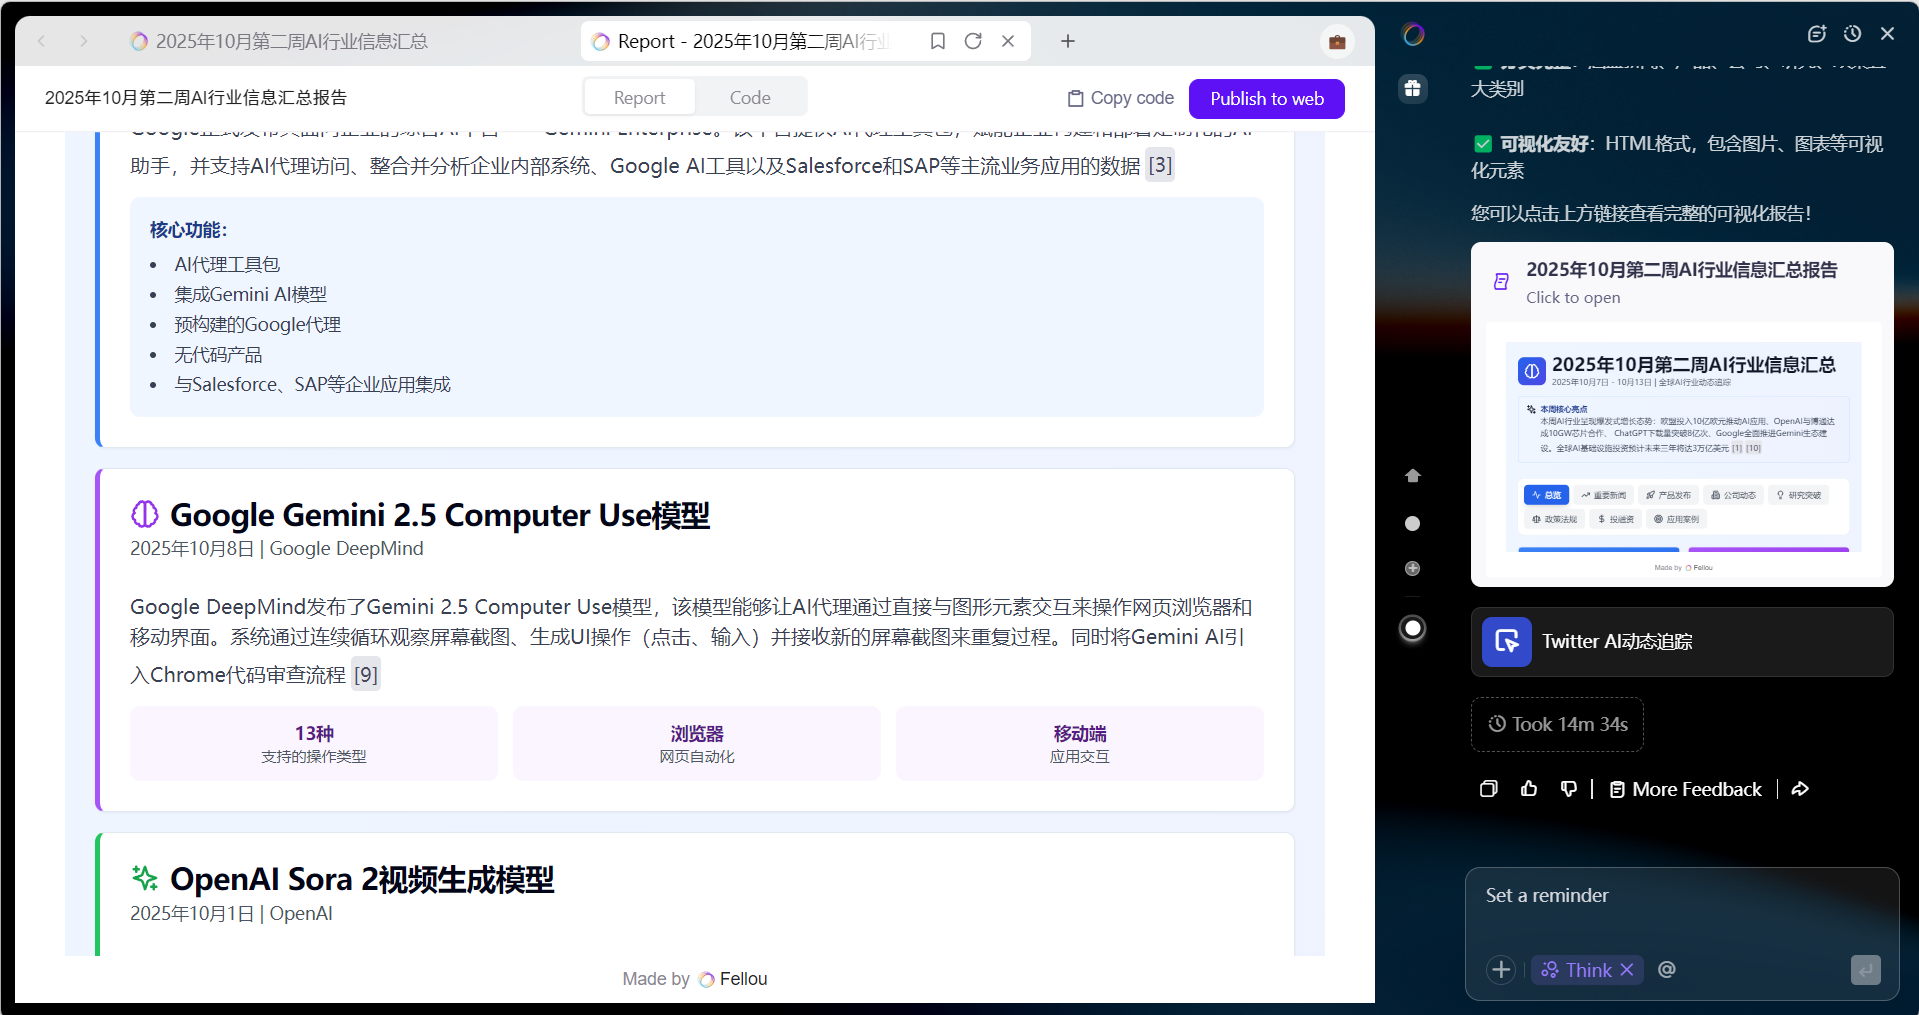Viewport: 1919px width, 1015px height.
Task: Click Copy code button
Action: (1120, 98)
